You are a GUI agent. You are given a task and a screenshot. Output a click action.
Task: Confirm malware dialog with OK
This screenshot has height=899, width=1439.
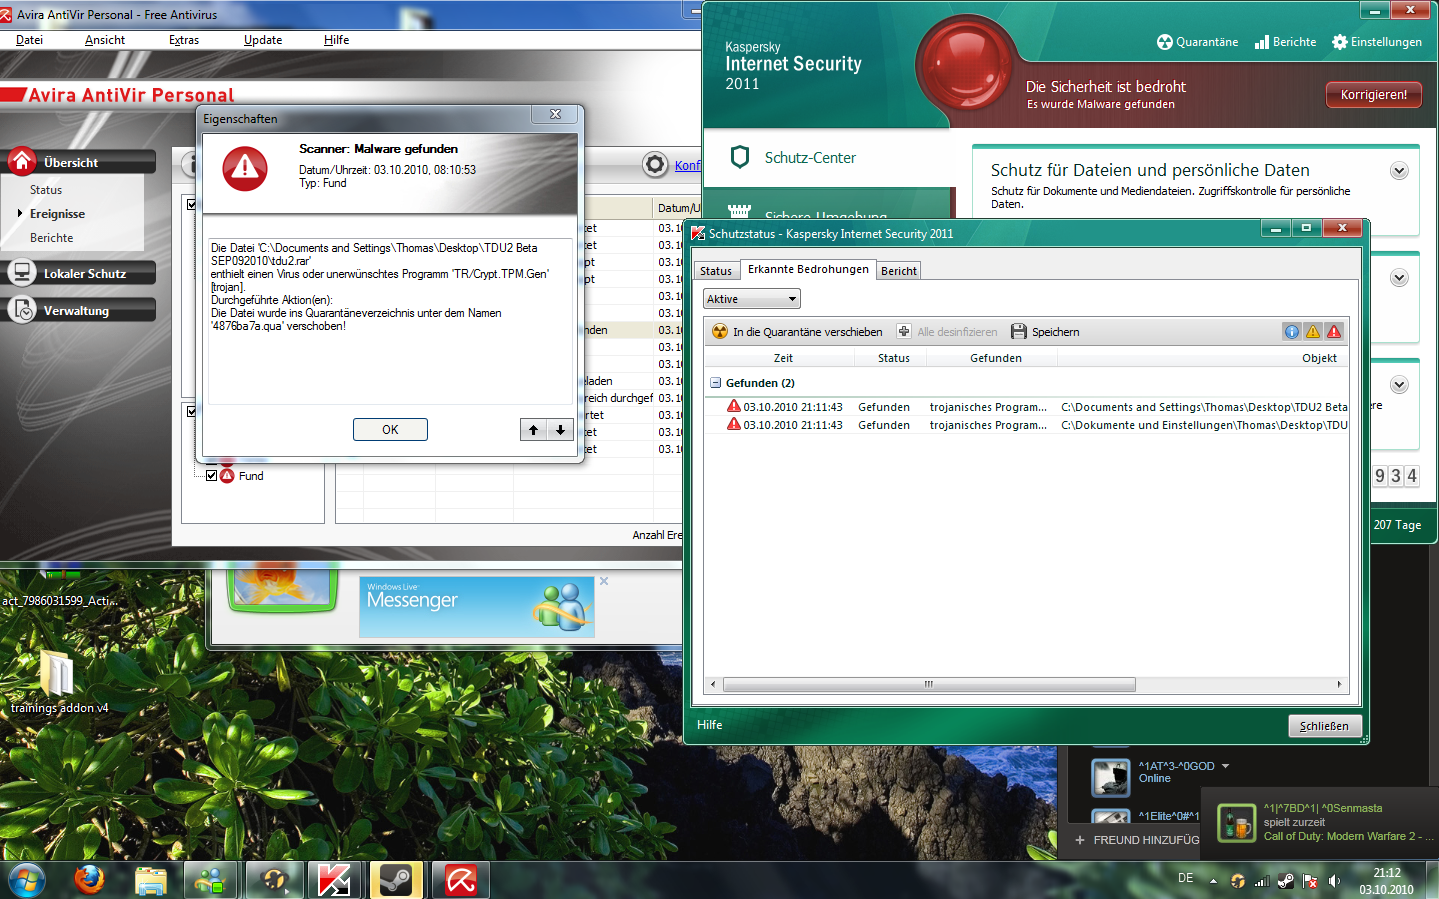(390, 430)
